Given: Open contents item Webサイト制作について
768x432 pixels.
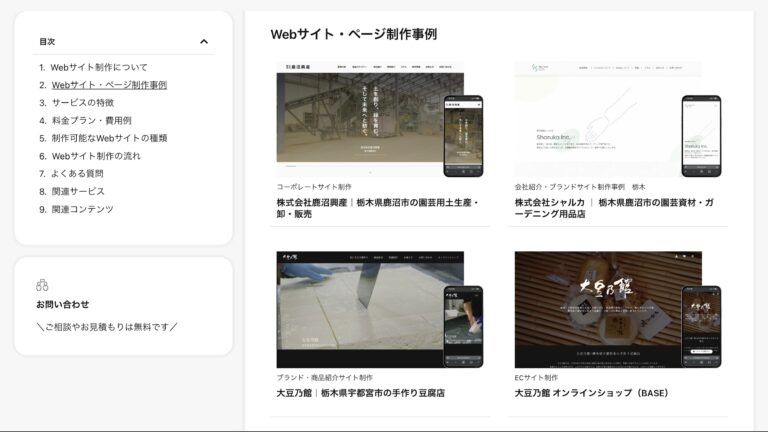Looking at the screenshot, I should (99, 67).
